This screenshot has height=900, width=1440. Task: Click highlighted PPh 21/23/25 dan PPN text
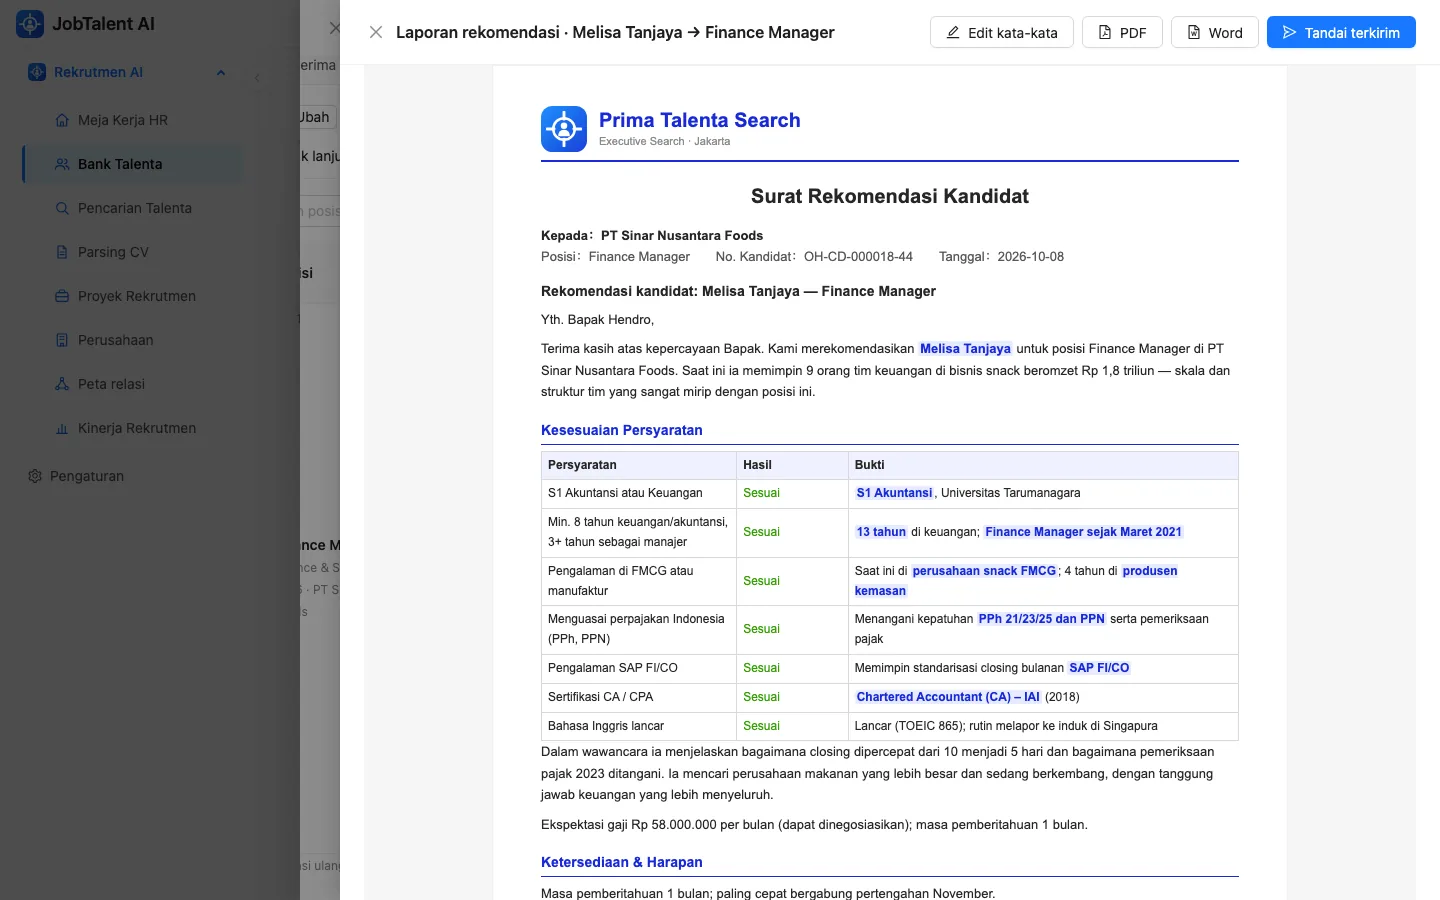tap(1041, 619)
